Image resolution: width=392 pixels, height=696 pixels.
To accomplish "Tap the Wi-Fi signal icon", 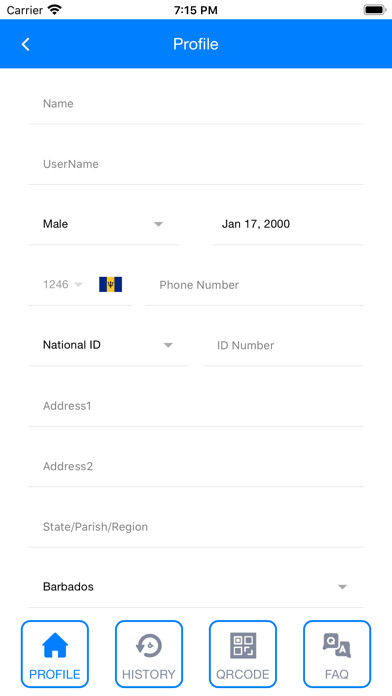I will point(55,10).
